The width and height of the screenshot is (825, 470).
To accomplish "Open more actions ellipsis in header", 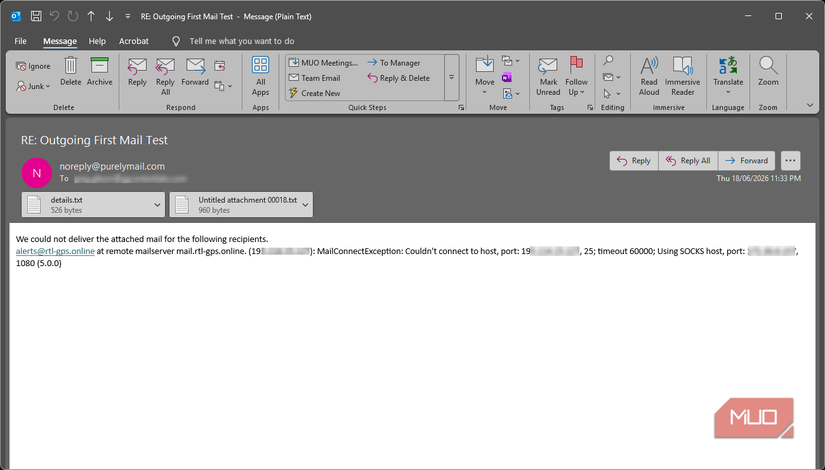I will 790,161.
